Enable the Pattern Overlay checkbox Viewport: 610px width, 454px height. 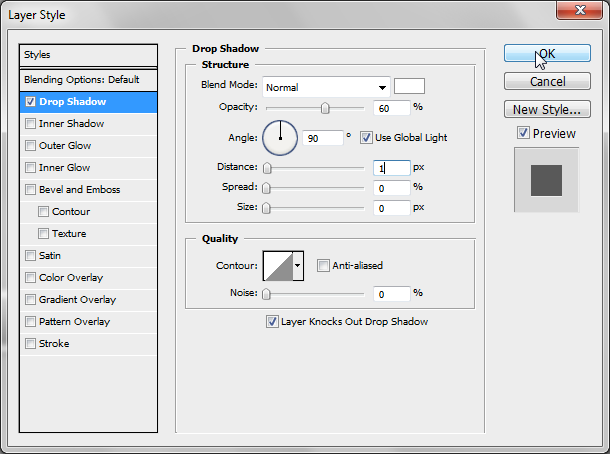pos(30,322)
